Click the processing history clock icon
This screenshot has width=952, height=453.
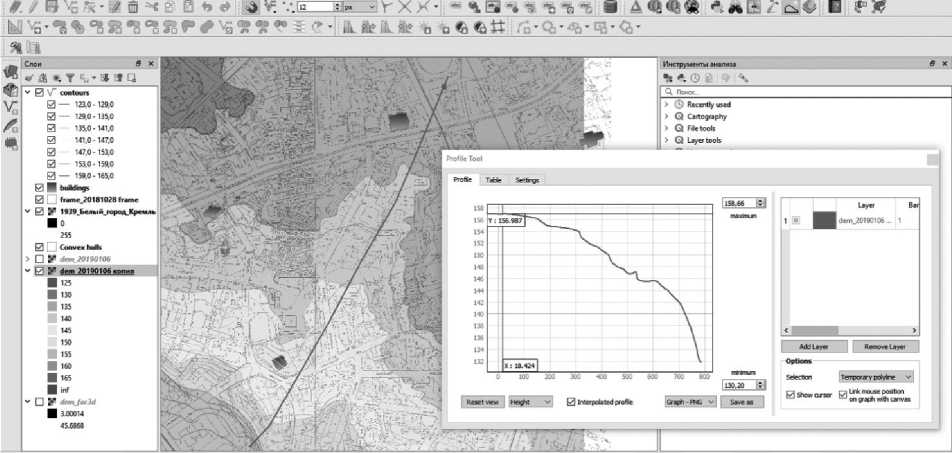[696, 77]
